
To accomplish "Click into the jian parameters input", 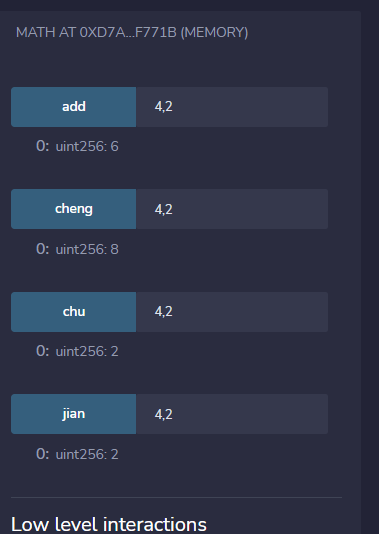I will point(232,414).
